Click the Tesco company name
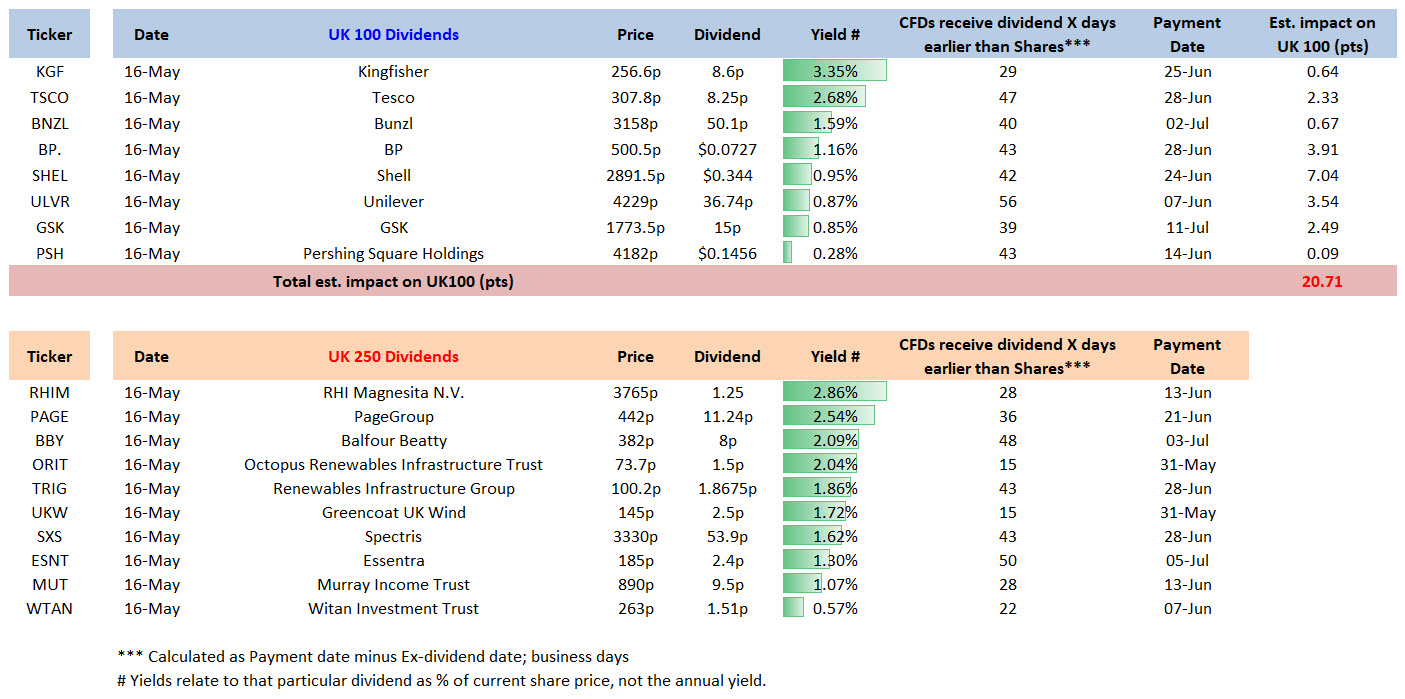 (393, 98)
